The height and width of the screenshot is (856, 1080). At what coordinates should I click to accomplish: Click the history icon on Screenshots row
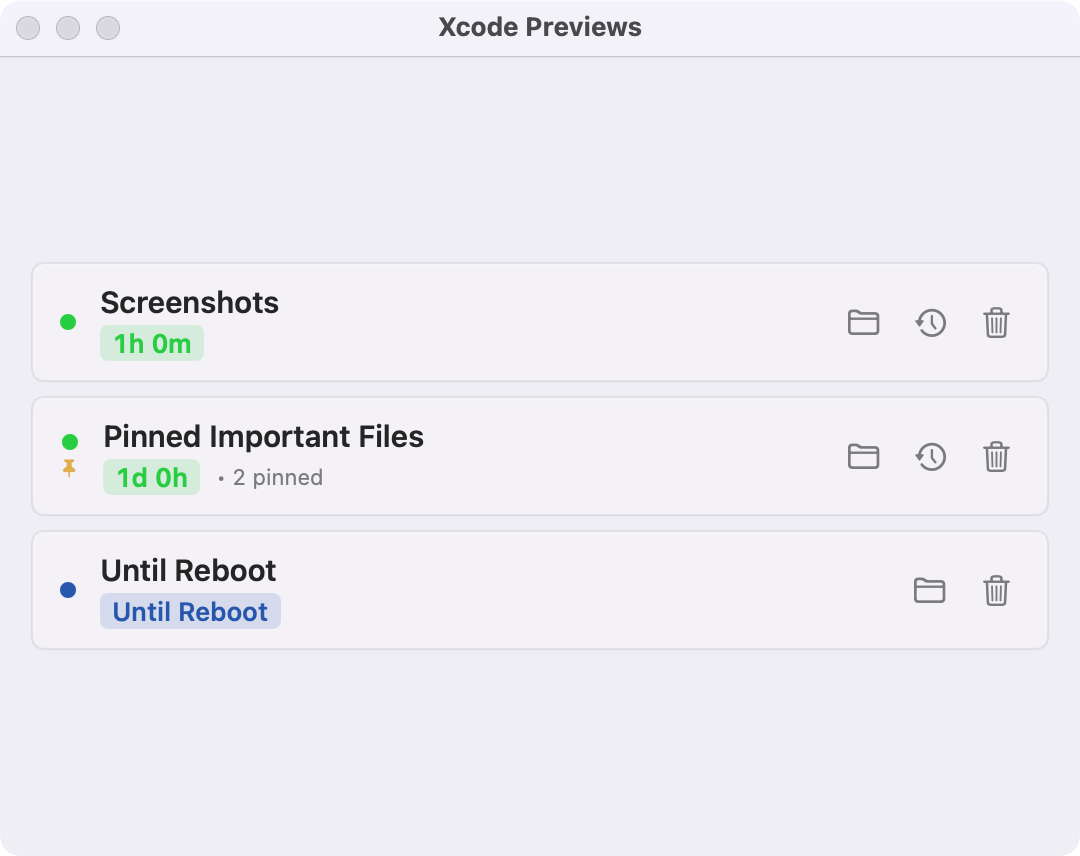click(930, 323)
